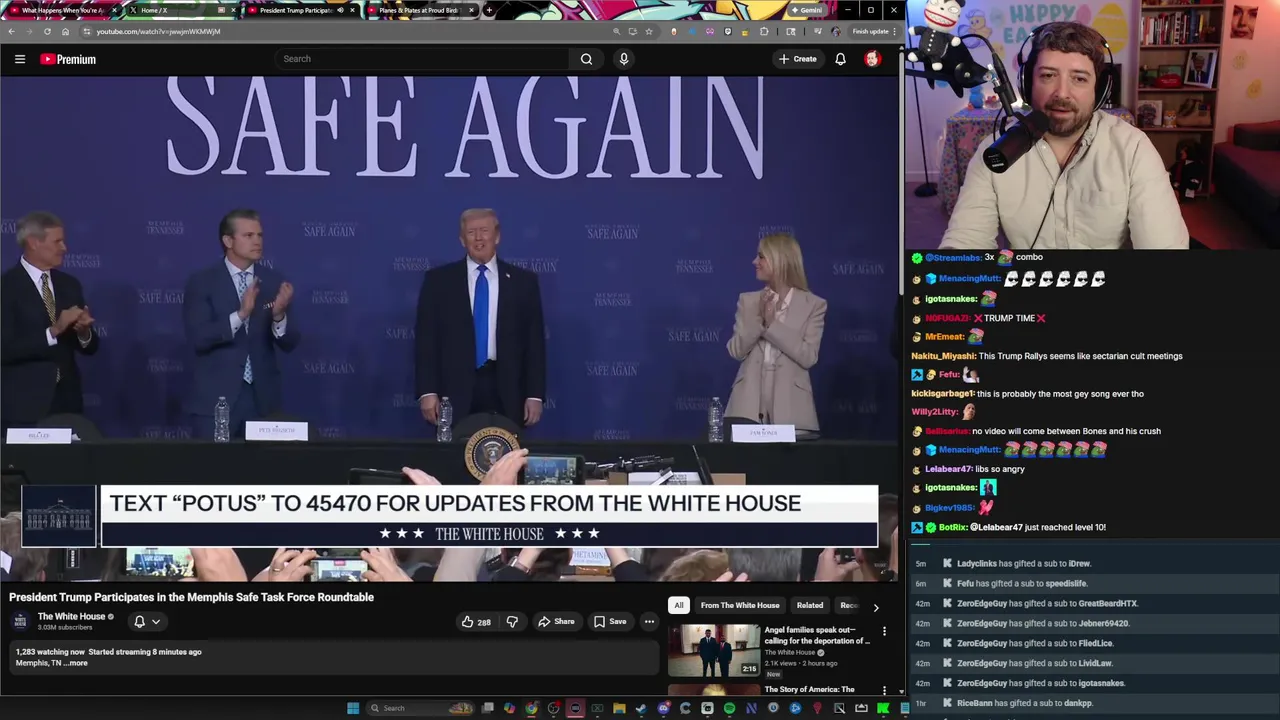Click the Finish update browser button
This screenshot has height=720, width=1280.
pos(873,31)
